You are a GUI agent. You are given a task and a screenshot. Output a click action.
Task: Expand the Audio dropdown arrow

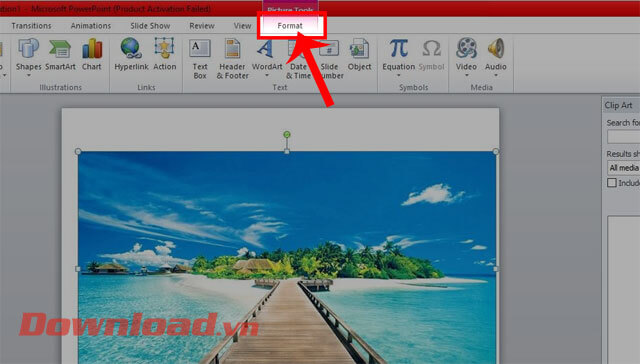coord(496,75)
